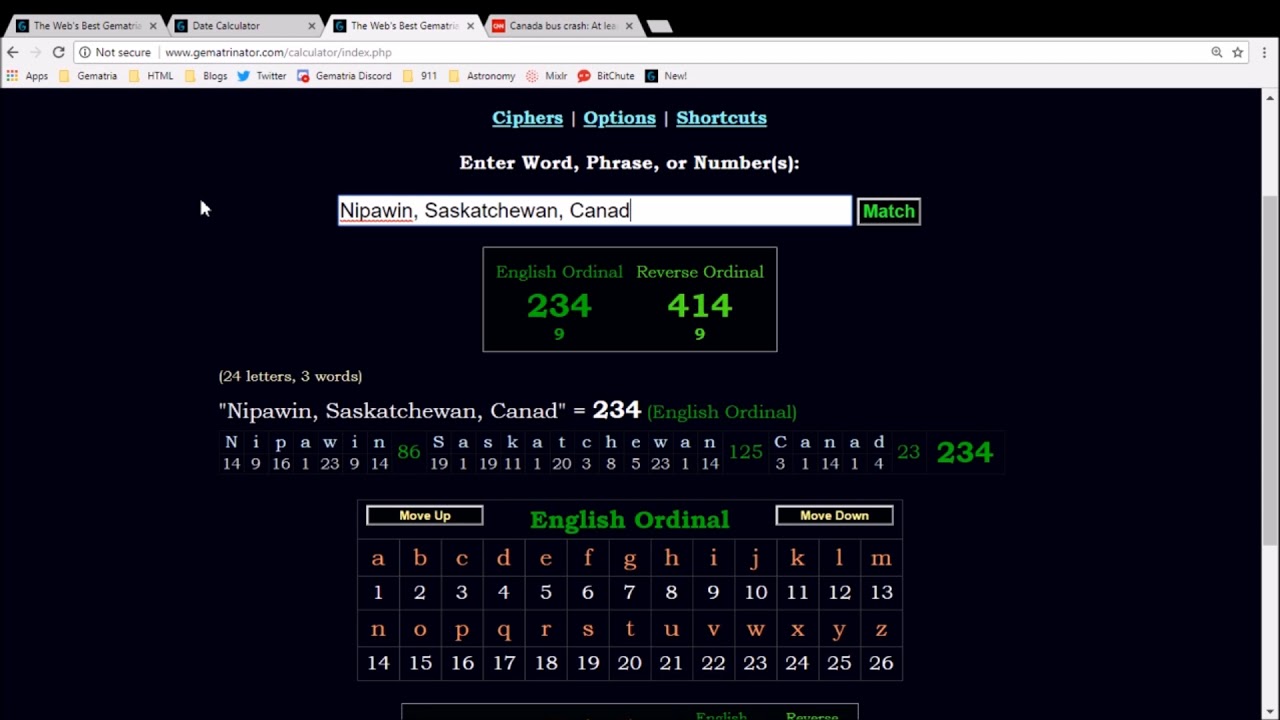Select the active Gematrinator calculator tab

point(404,26)
